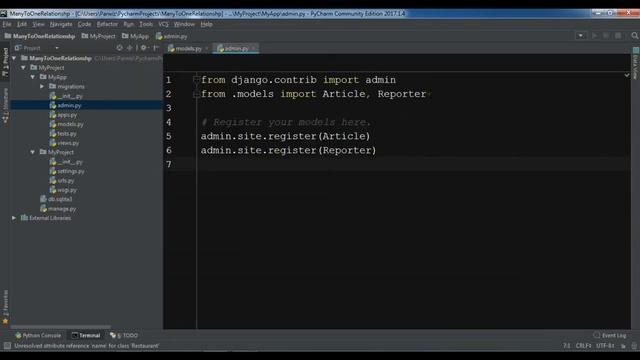Click the CRLF line separator indicator
The image size is (640, 360).
(x=583, y=346)
